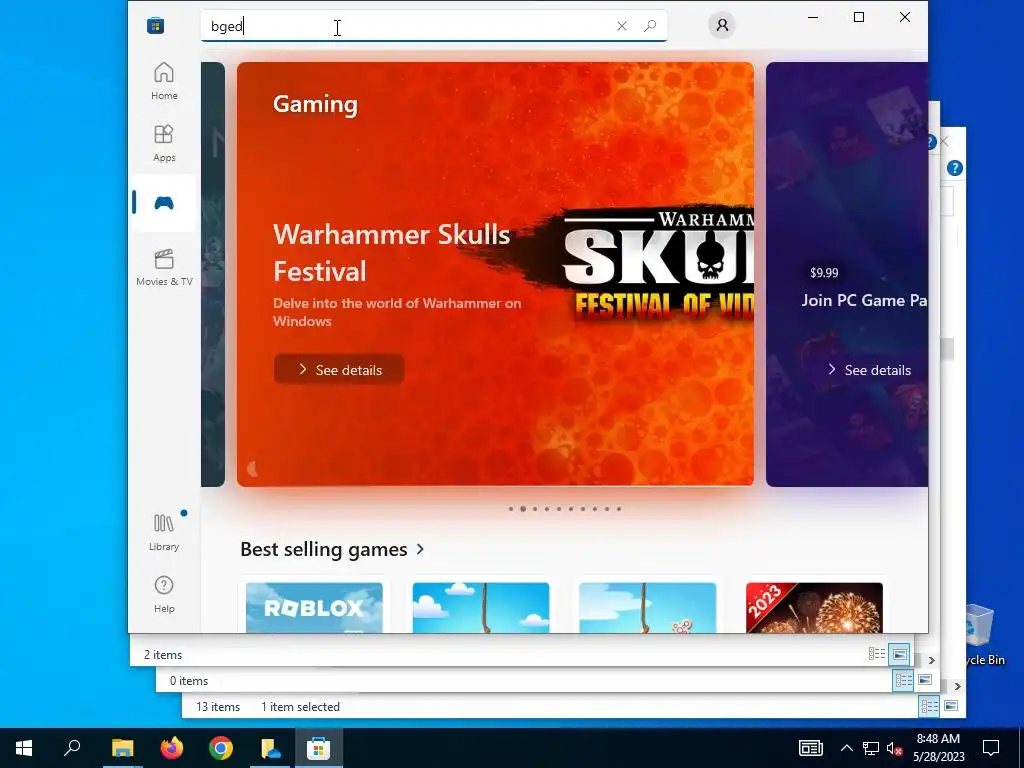Click the '2 items' status text

tap(163, 654)
